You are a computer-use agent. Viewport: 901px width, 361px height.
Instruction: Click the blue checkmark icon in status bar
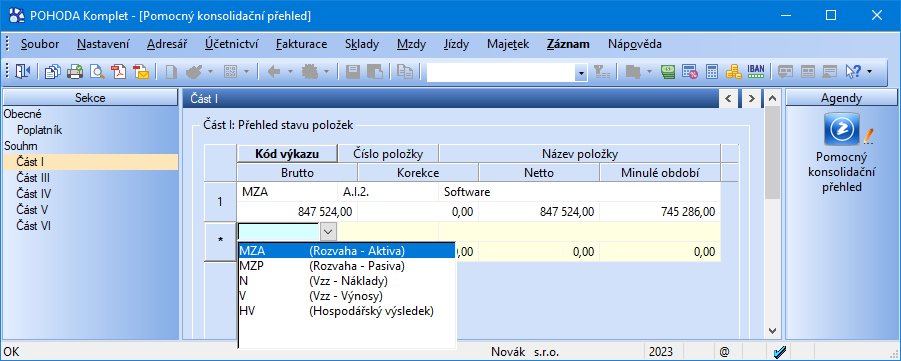pyautogui.click(x=780, y=352)
